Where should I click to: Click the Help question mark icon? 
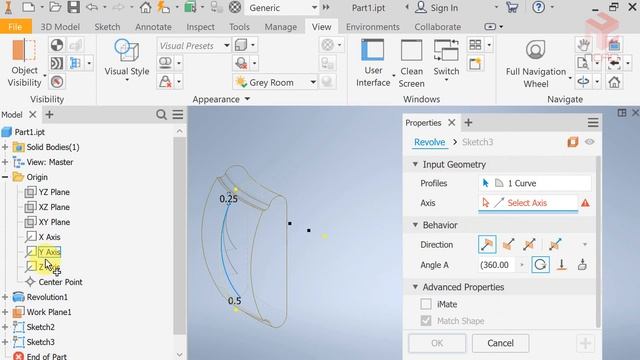coord(538,7)
